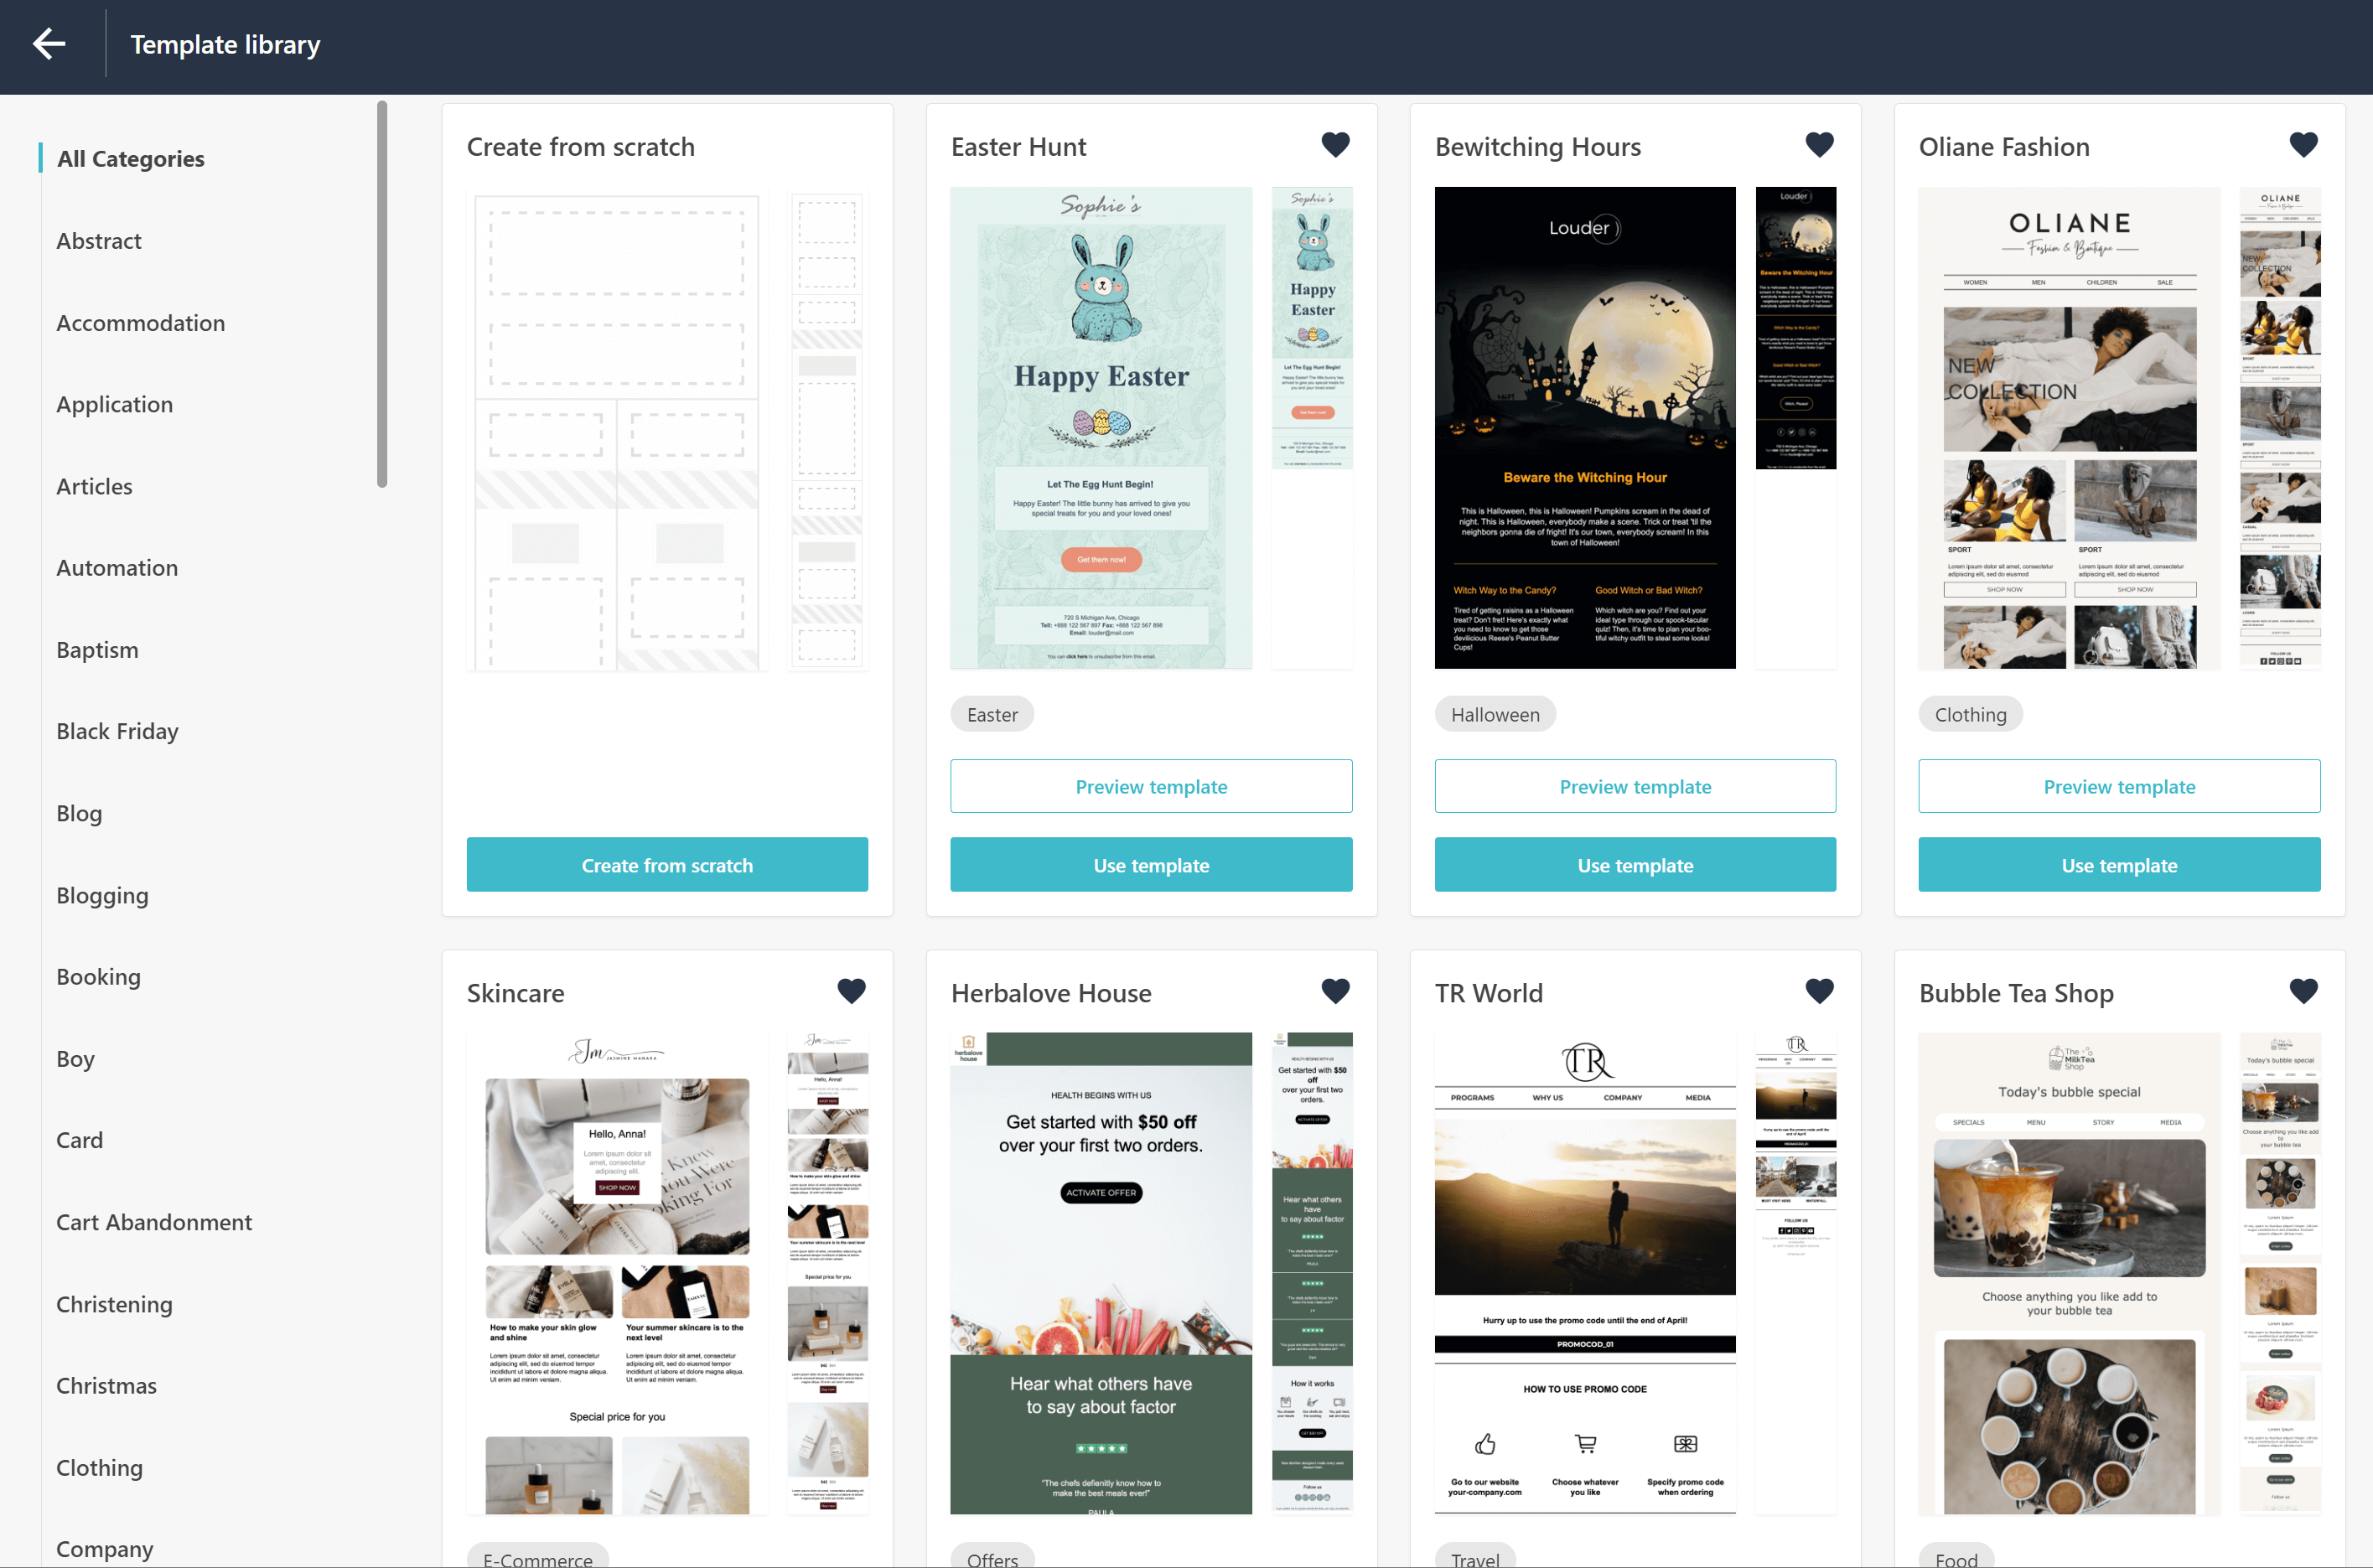The image size is (2373, 1568).
Task: Navigate to Black Friday category
Action: point(116,730)
